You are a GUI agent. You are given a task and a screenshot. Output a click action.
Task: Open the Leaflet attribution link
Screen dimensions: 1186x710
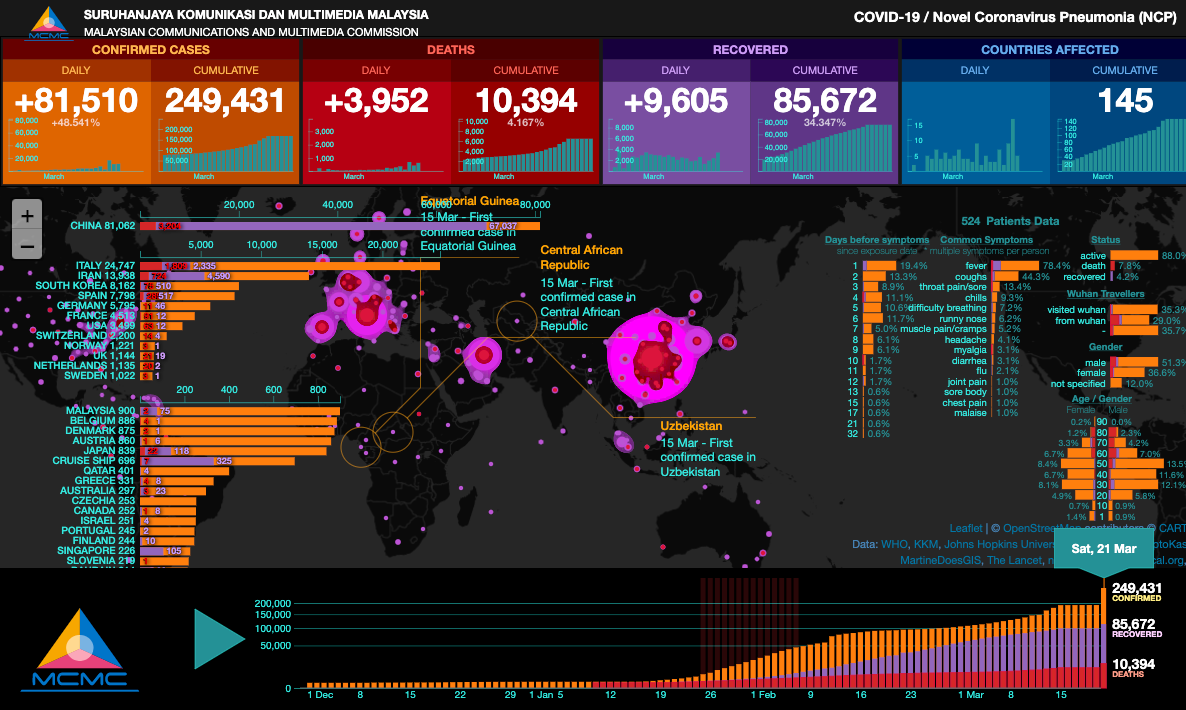click(965, 528)
